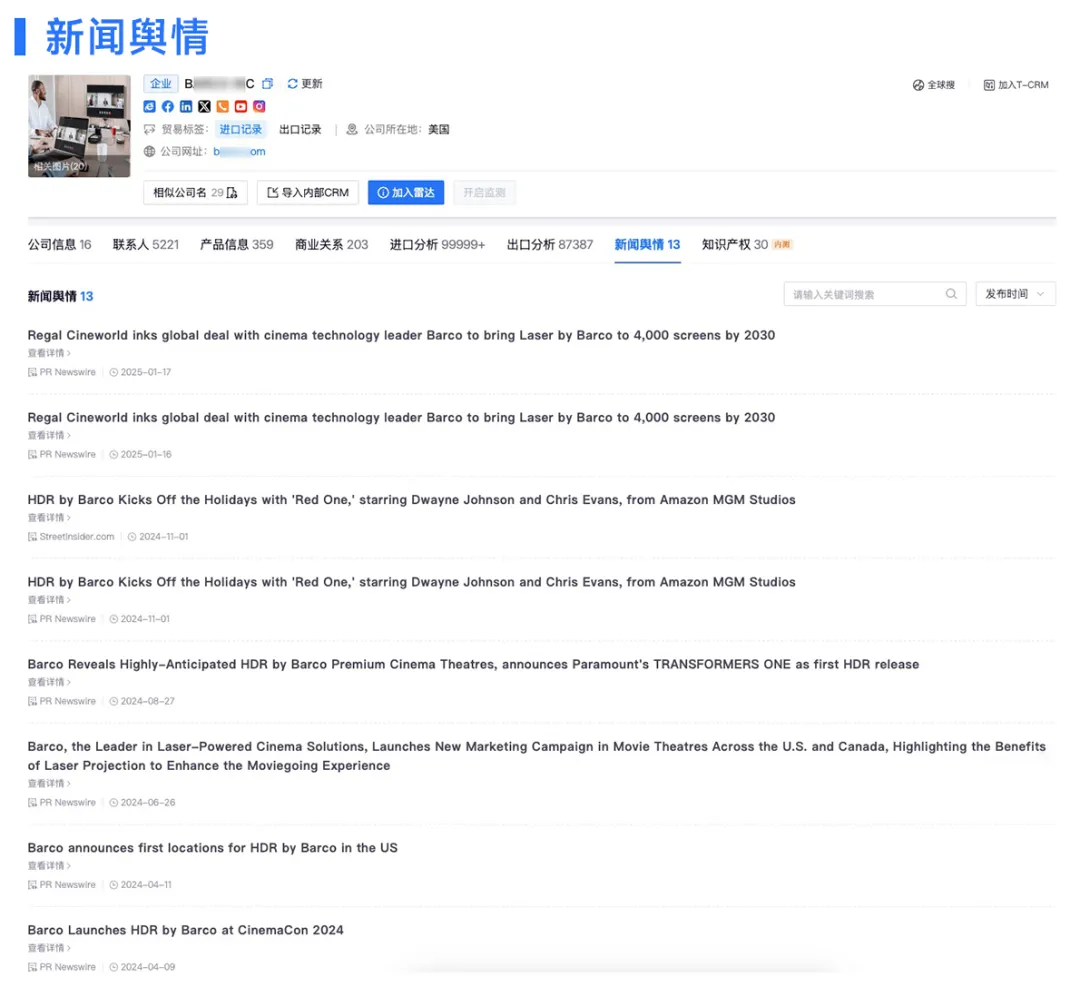Copy the company name with the copy icon

point(267,83)
